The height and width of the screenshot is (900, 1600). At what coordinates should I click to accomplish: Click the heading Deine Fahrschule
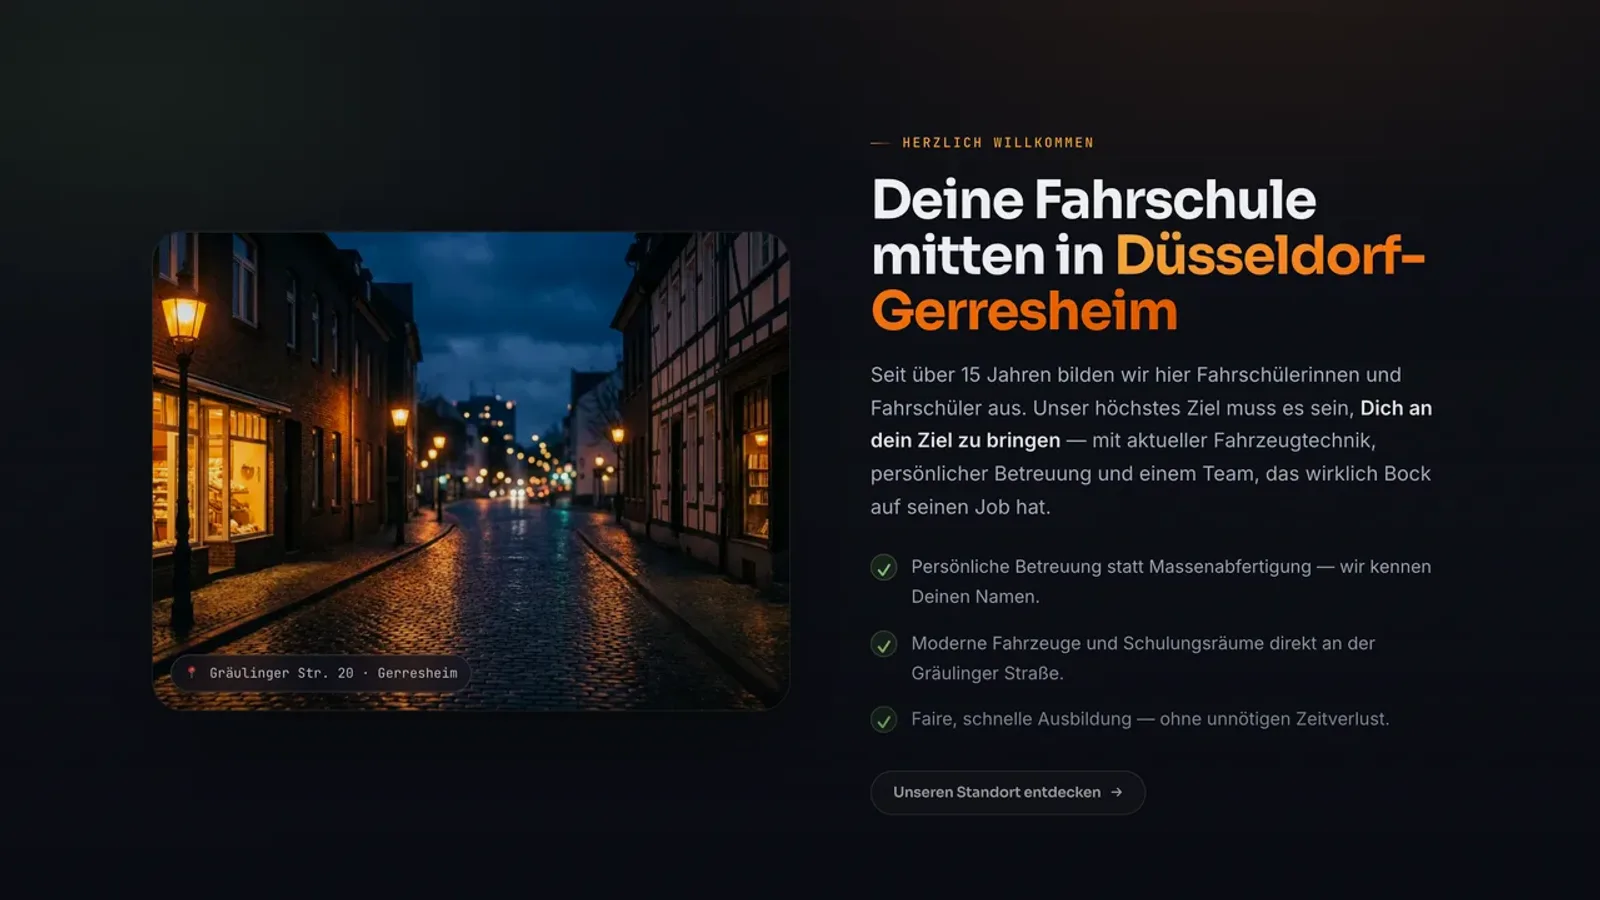pos(1094,199)
